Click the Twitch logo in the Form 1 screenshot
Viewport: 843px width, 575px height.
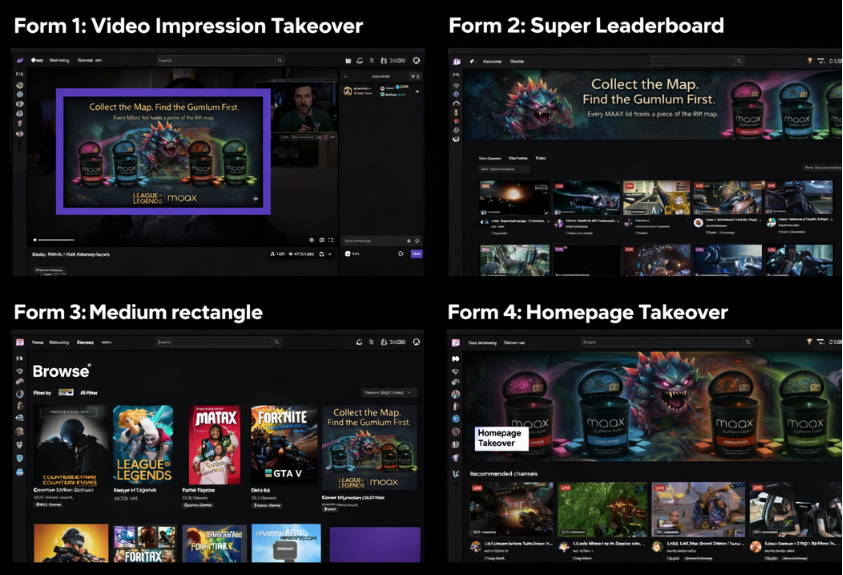(x=20, y=60)
